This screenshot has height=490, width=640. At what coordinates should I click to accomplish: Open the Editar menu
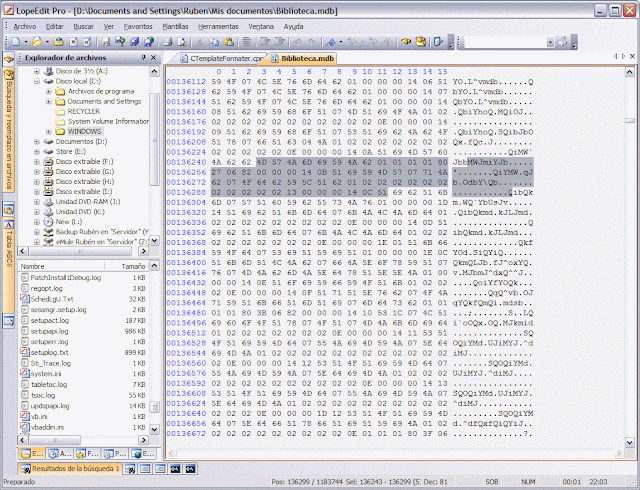[54, 27]
